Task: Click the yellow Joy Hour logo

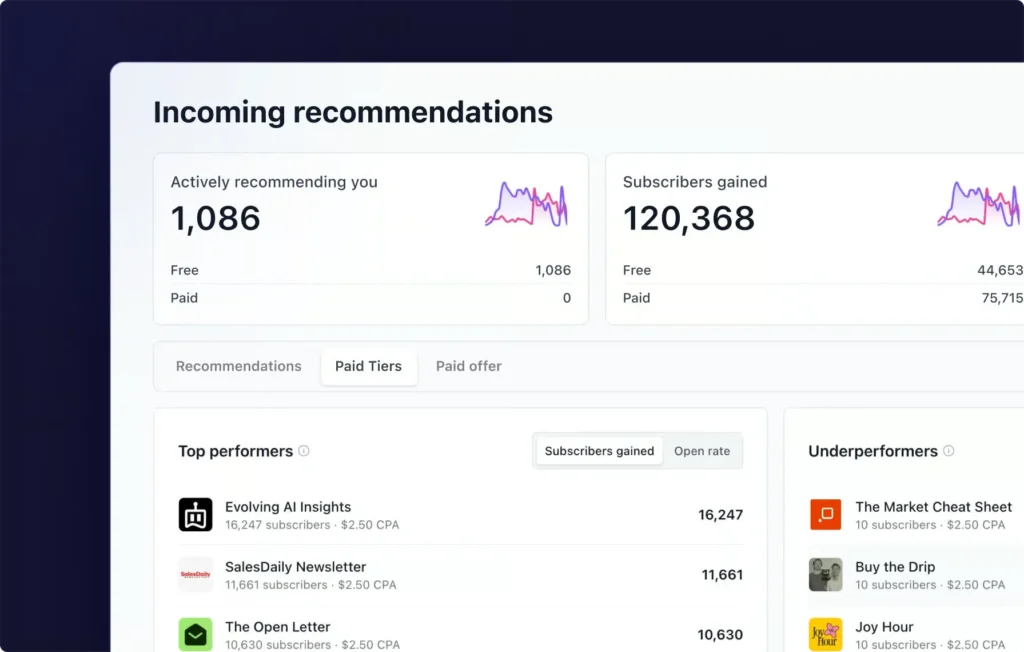Action: 825,634
